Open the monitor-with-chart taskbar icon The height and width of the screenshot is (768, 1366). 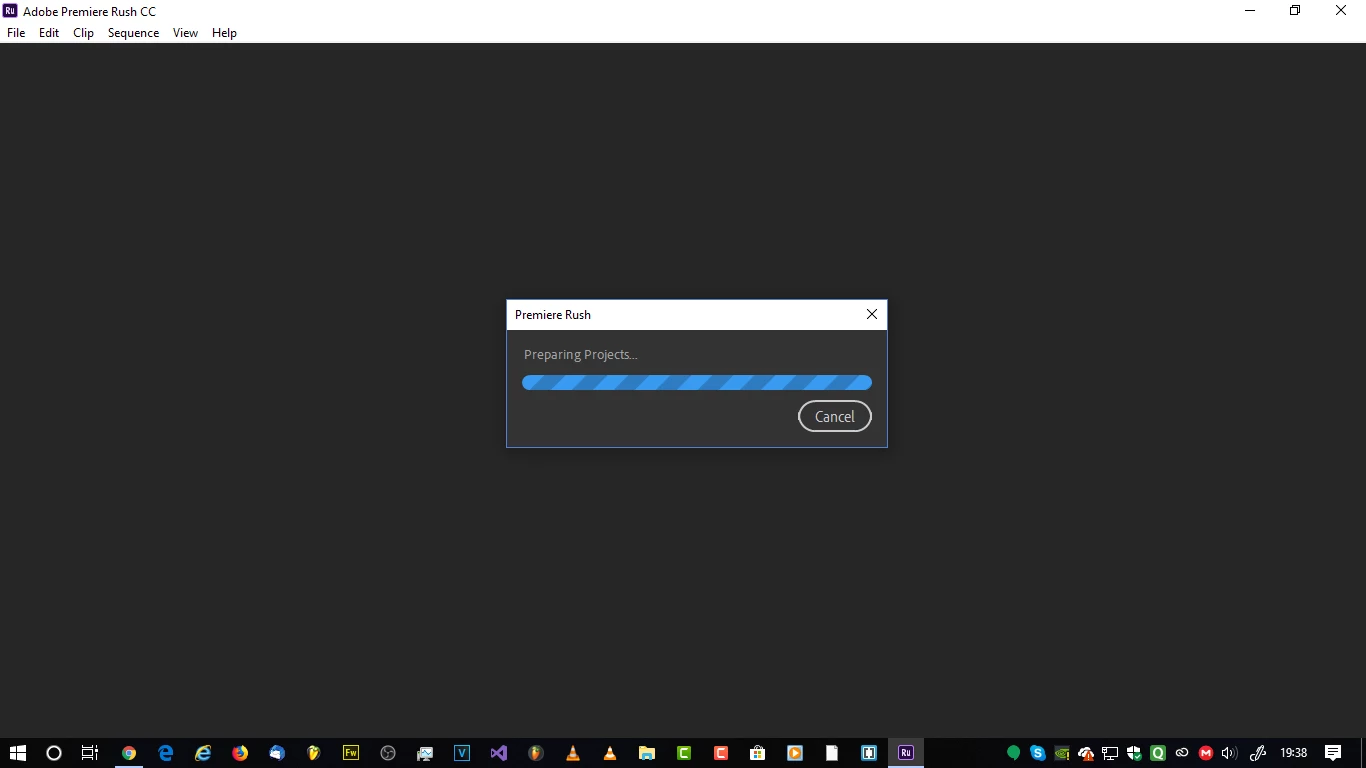tap(425, 753)
